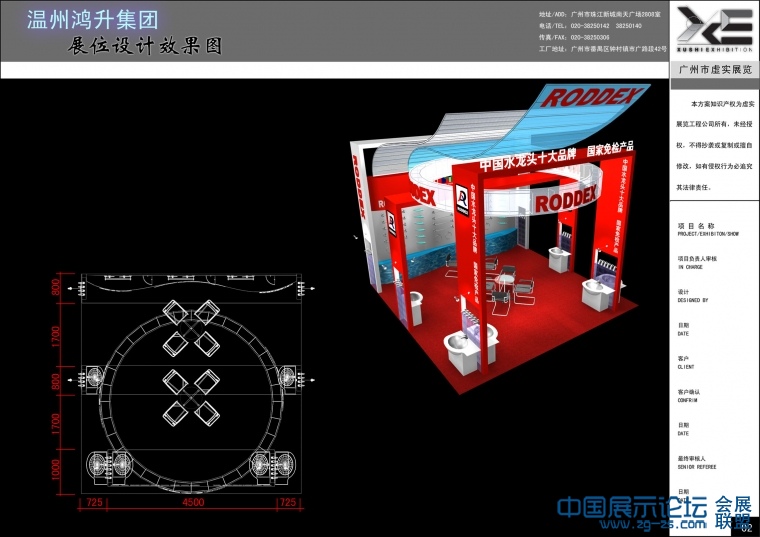The width and height of the screenshot is (760, 537).
Task: Click the floor plan circular ring drawing
Action: pos(191,400)
